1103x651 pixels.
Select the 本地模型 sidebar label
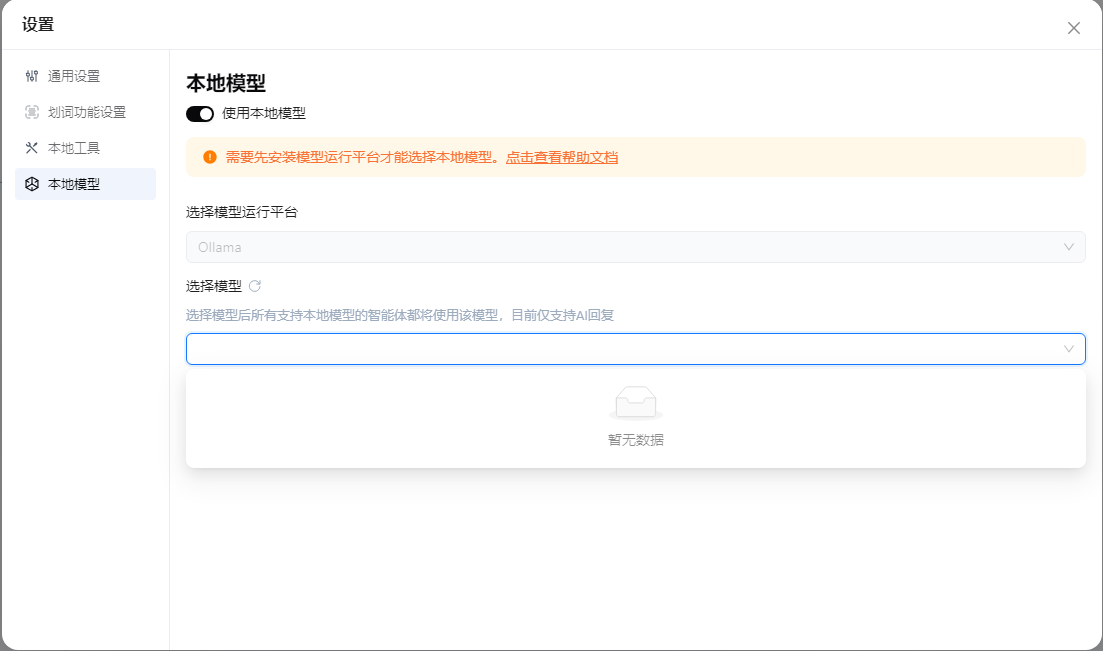(x=74, y=184)
